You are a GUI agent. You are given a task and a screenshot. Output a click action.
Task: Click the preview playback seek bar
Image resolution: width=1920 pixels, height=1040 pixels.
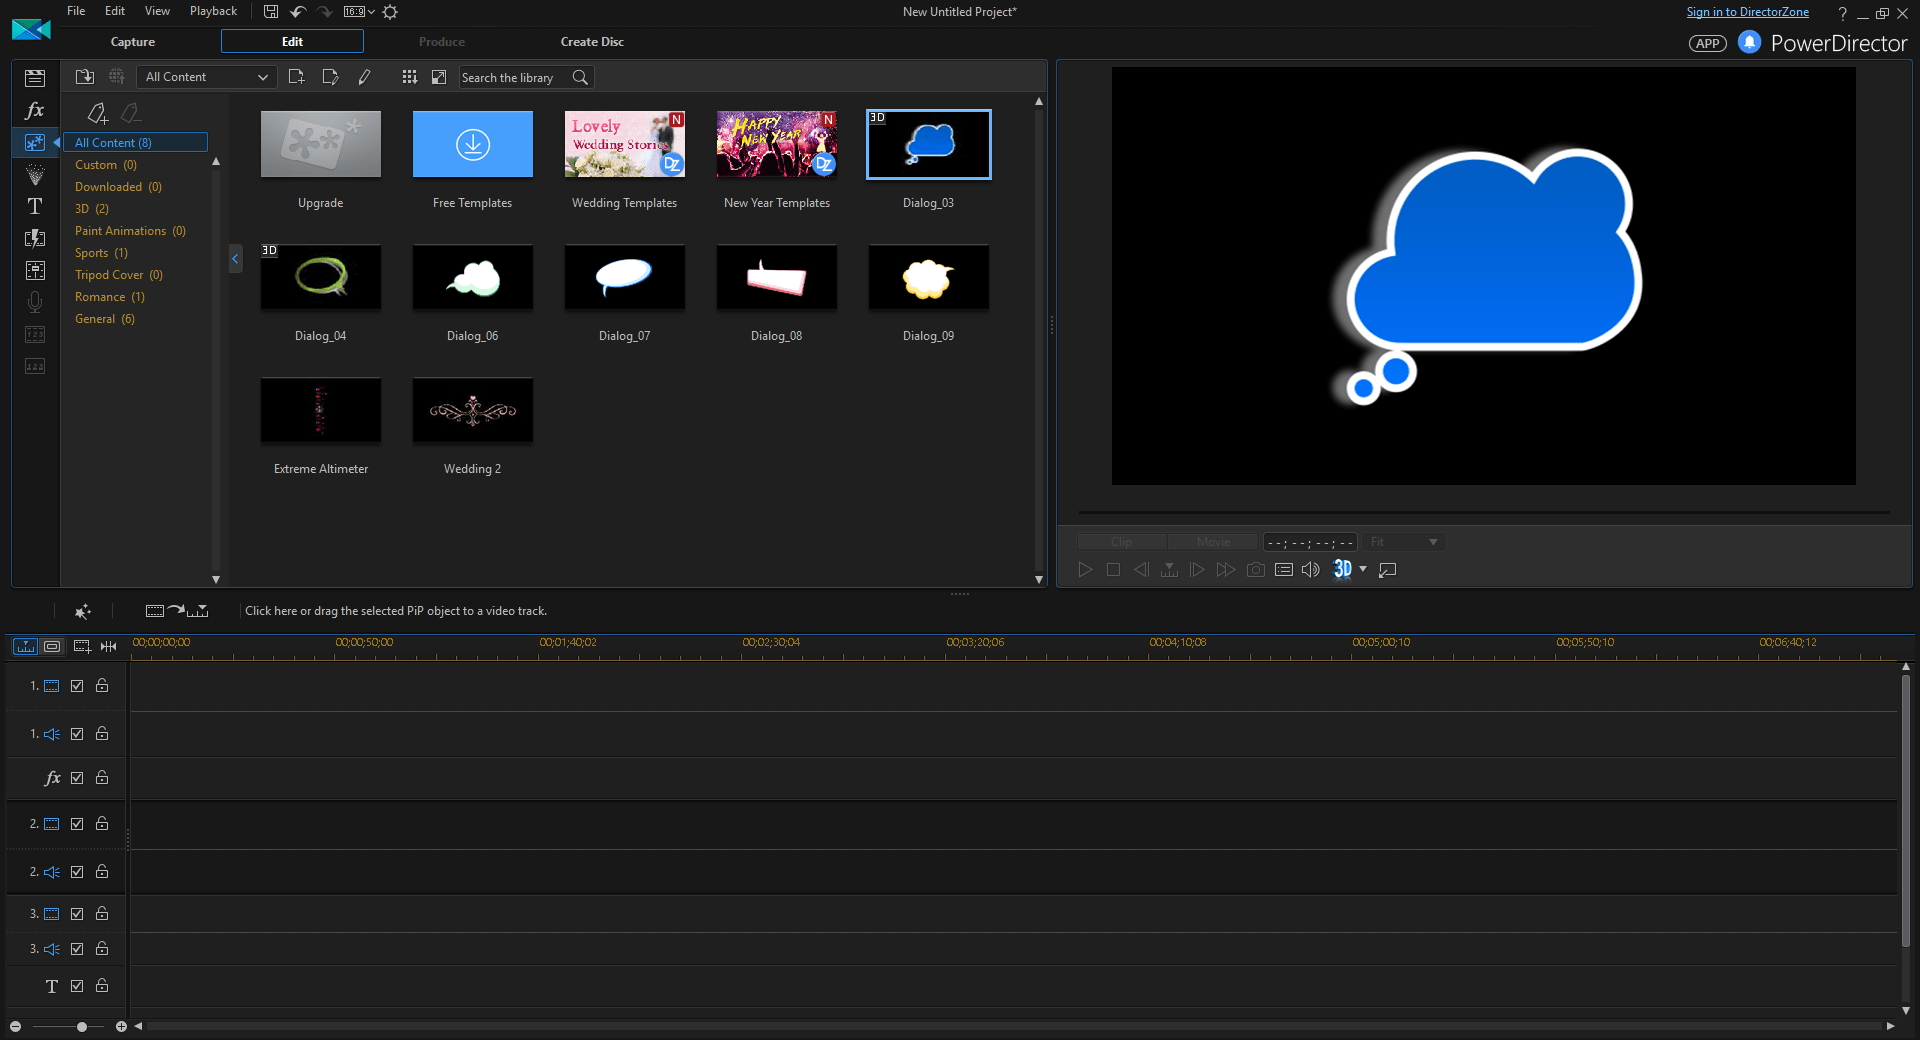1484,513
